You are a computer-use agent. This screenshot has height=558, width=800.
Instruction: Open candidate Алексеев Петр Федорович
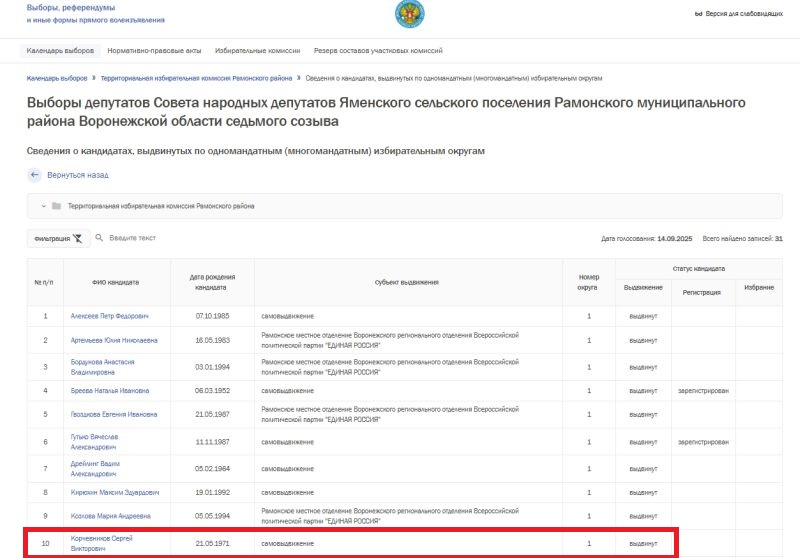pos(109,316)
